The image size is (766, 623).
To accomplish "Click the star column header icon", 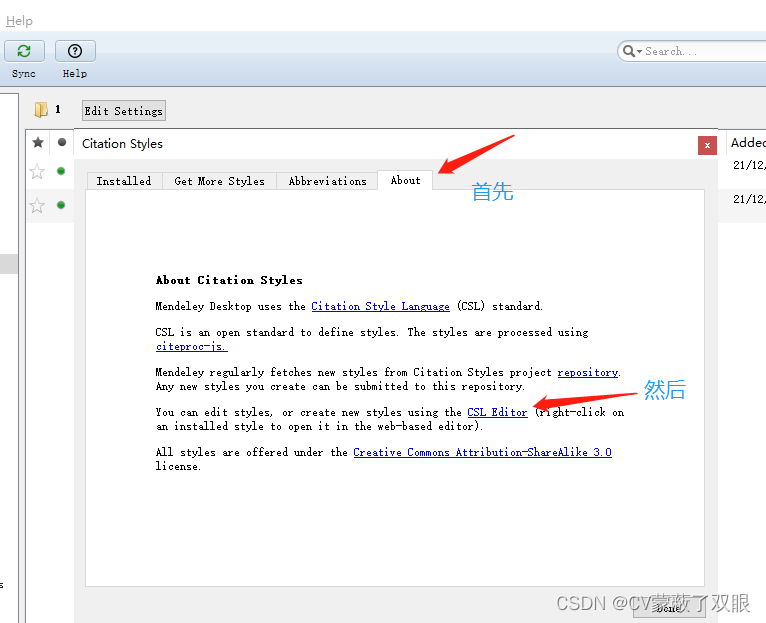I will 38,142.
